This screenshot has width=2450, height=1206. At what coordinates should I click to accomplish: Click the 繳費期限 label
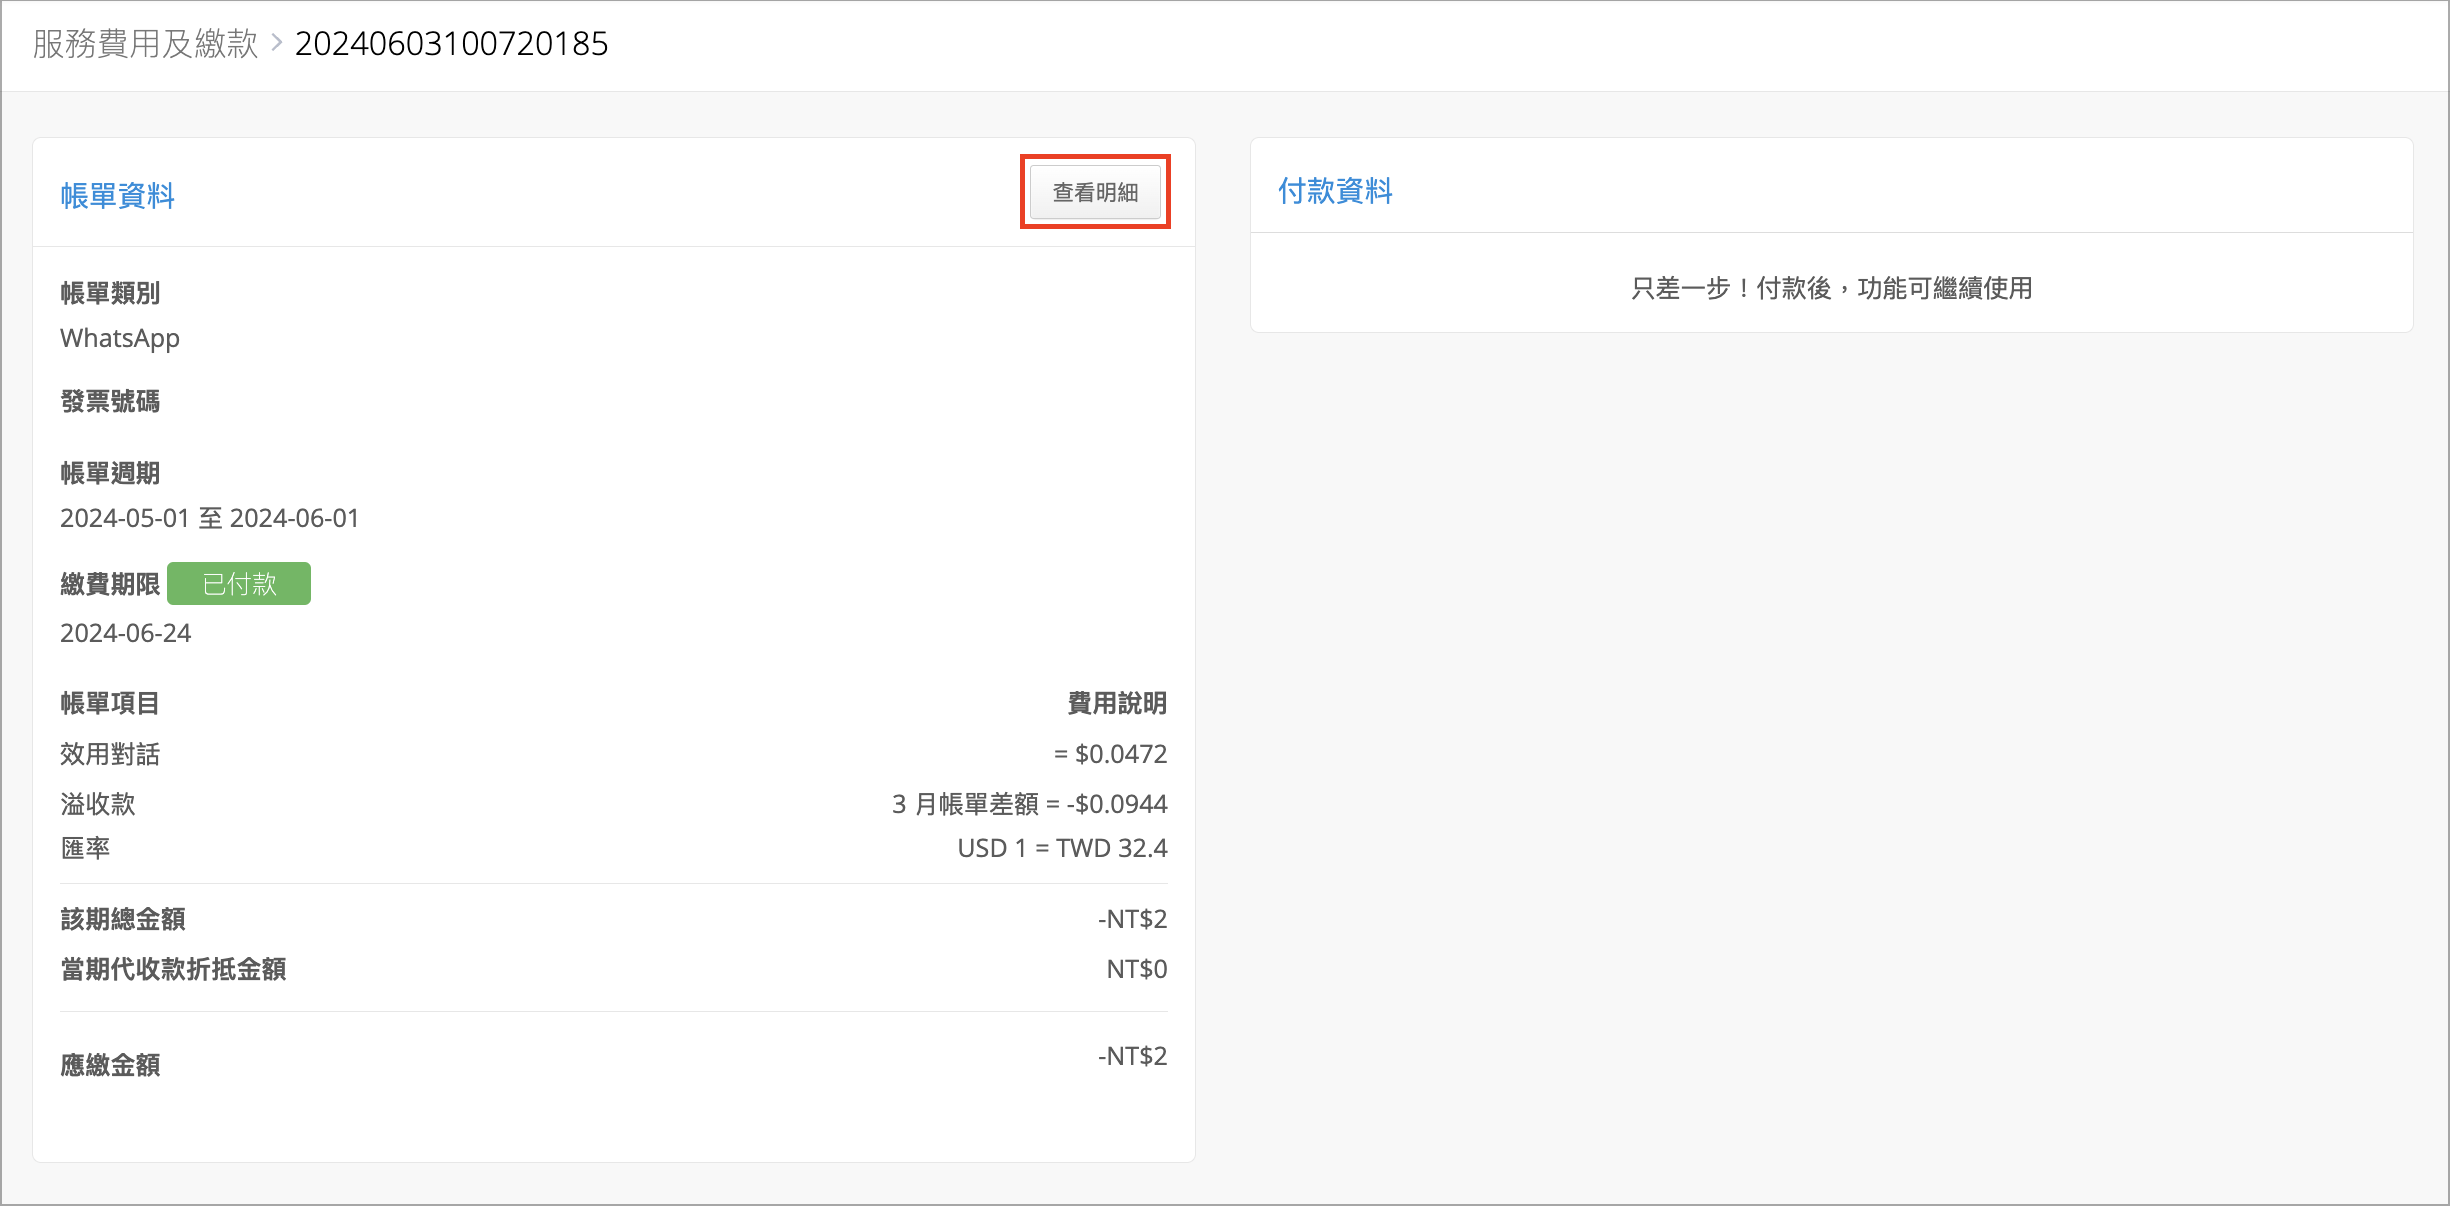(110, 584)
